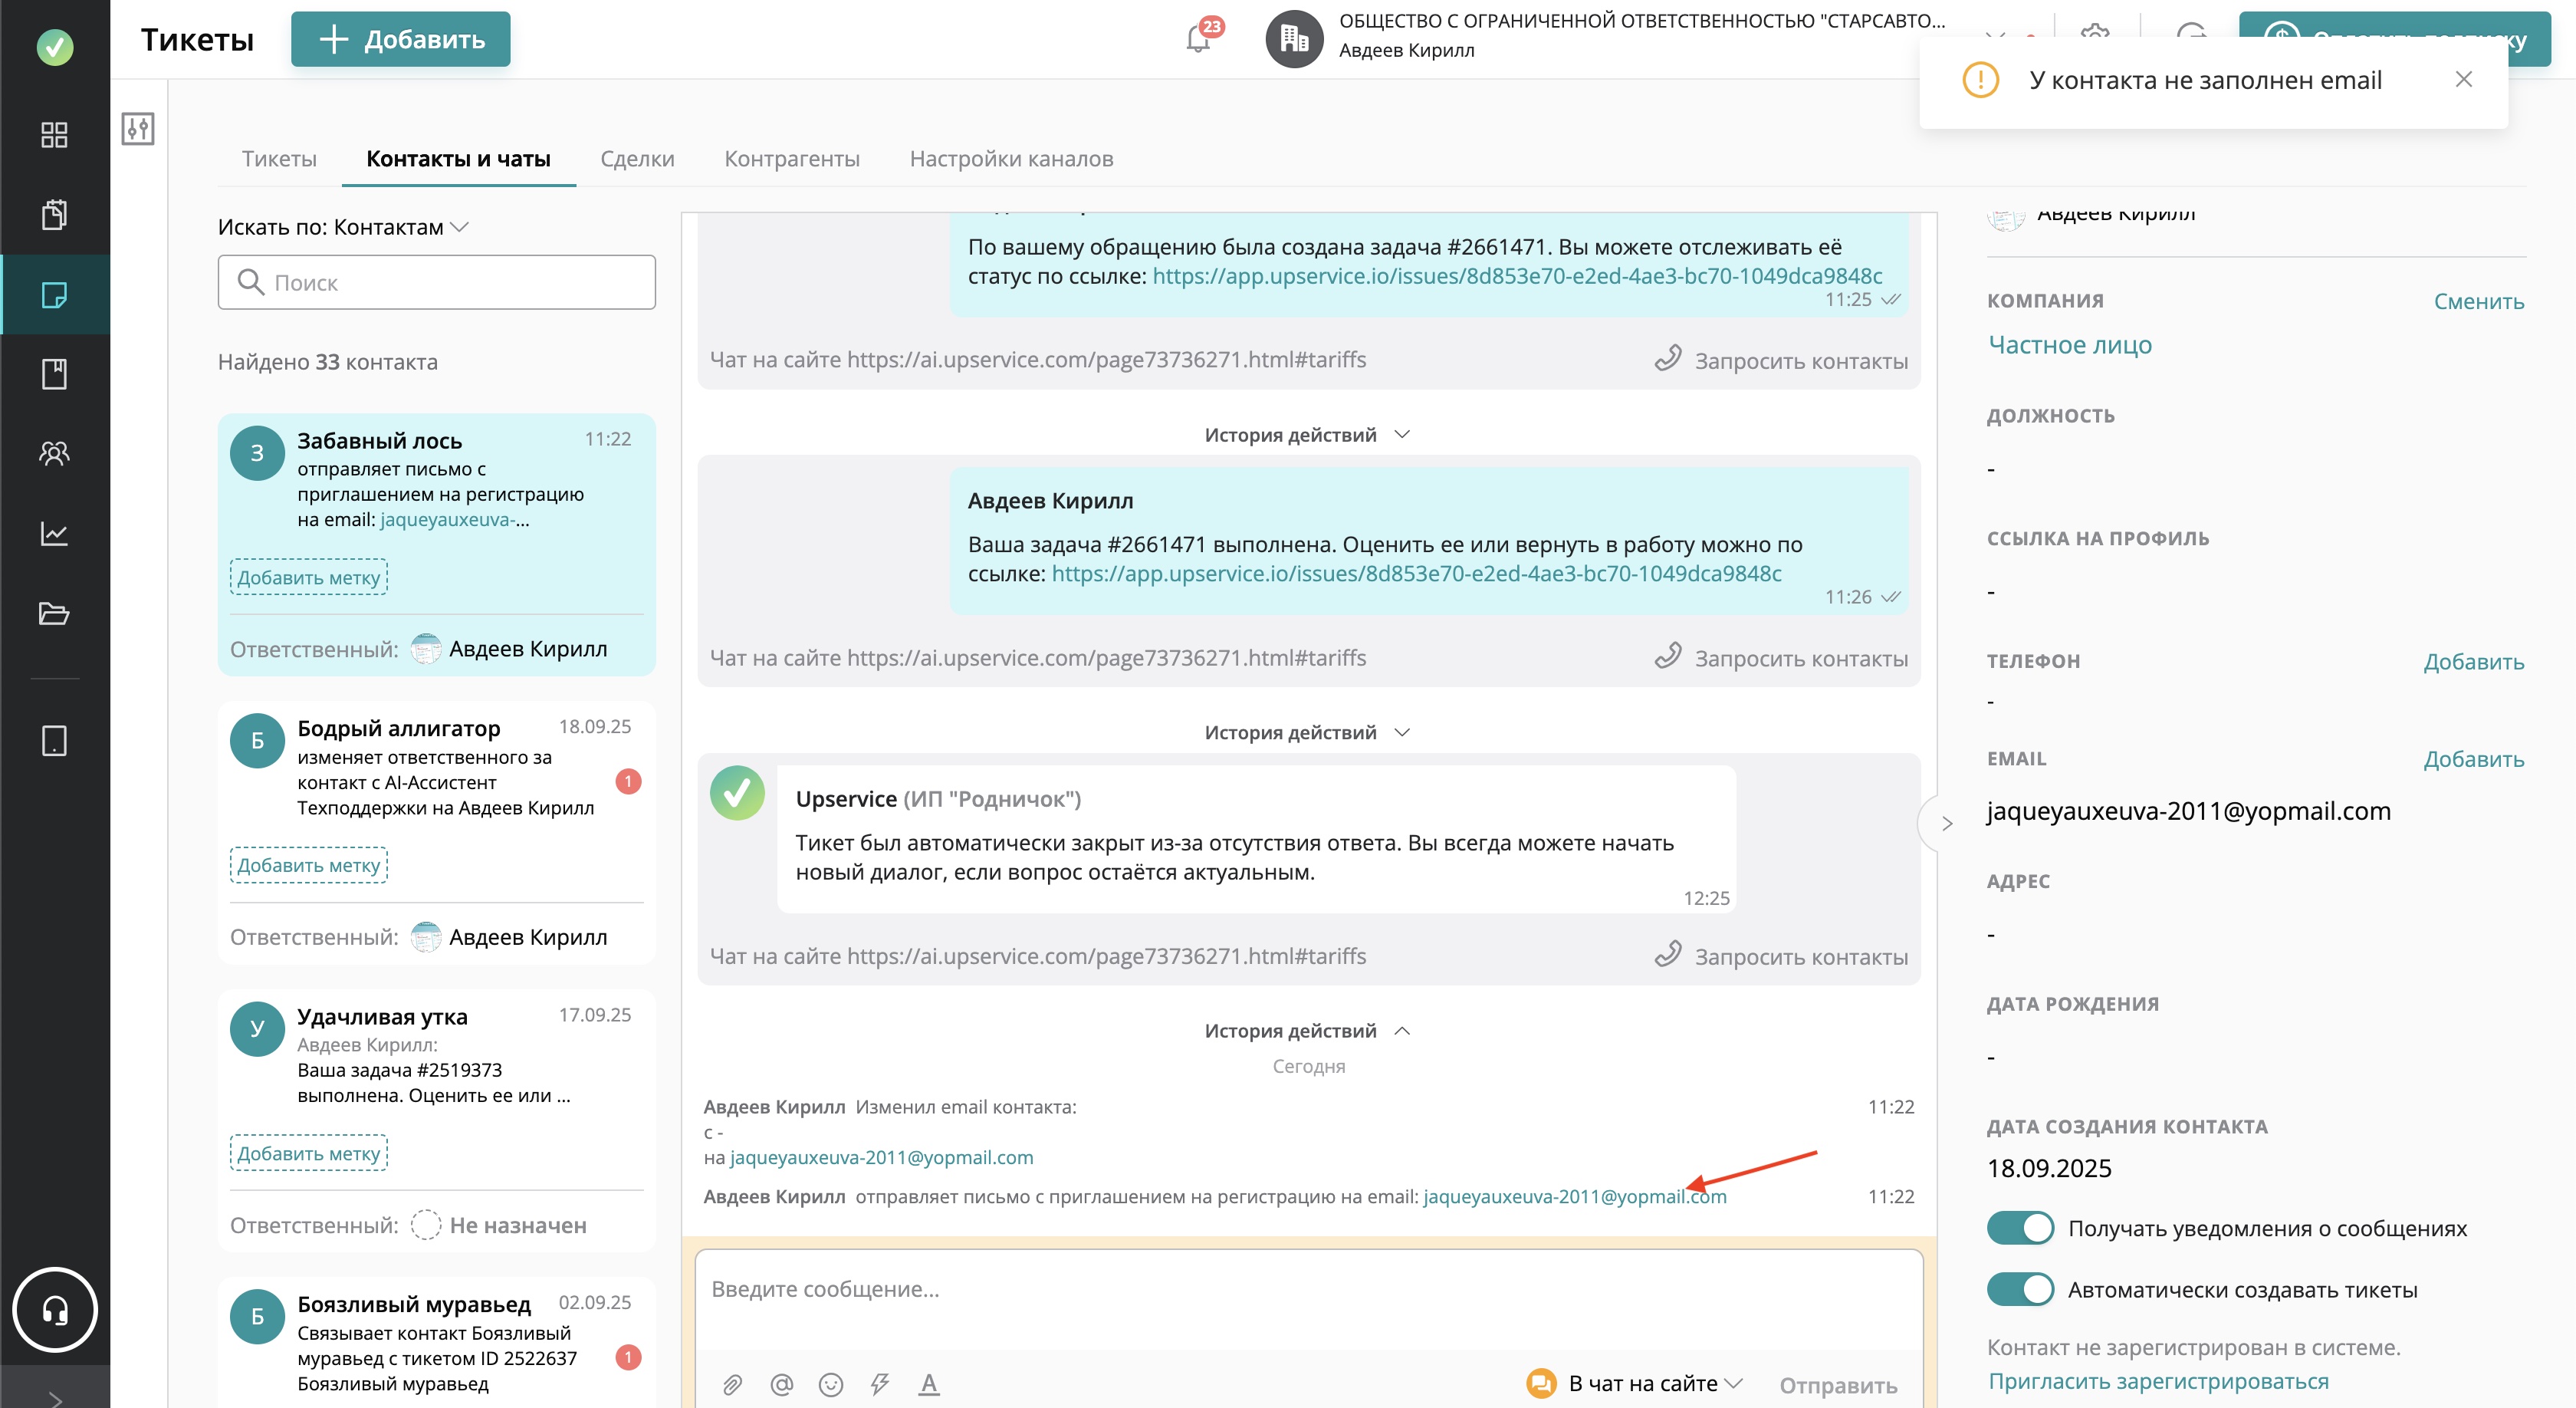Click the notifications bell icon
The width and height of the screenshot is (2576, 1408).
coord(1197,40)
